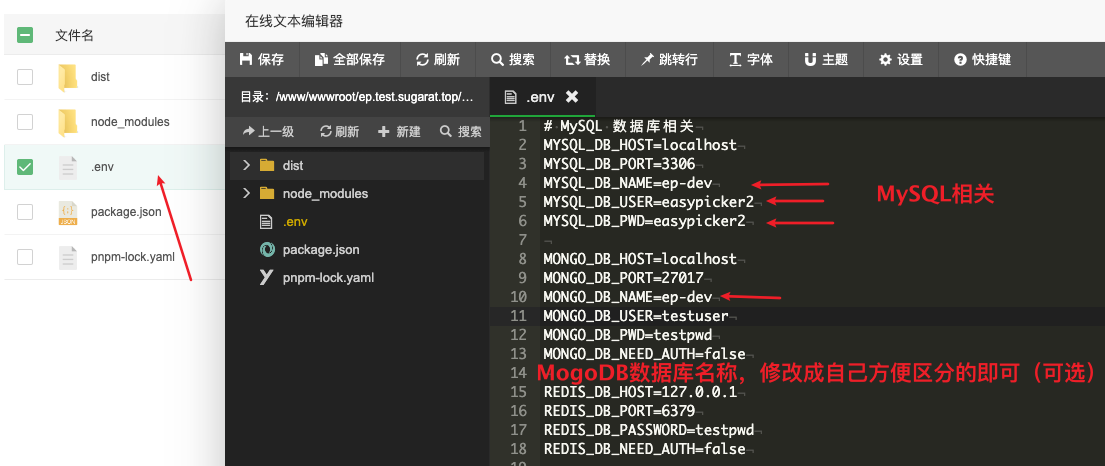Screen dimensions: 1105x466
Task: Select dist folder row in editor tree
Action: click(357, 166)
